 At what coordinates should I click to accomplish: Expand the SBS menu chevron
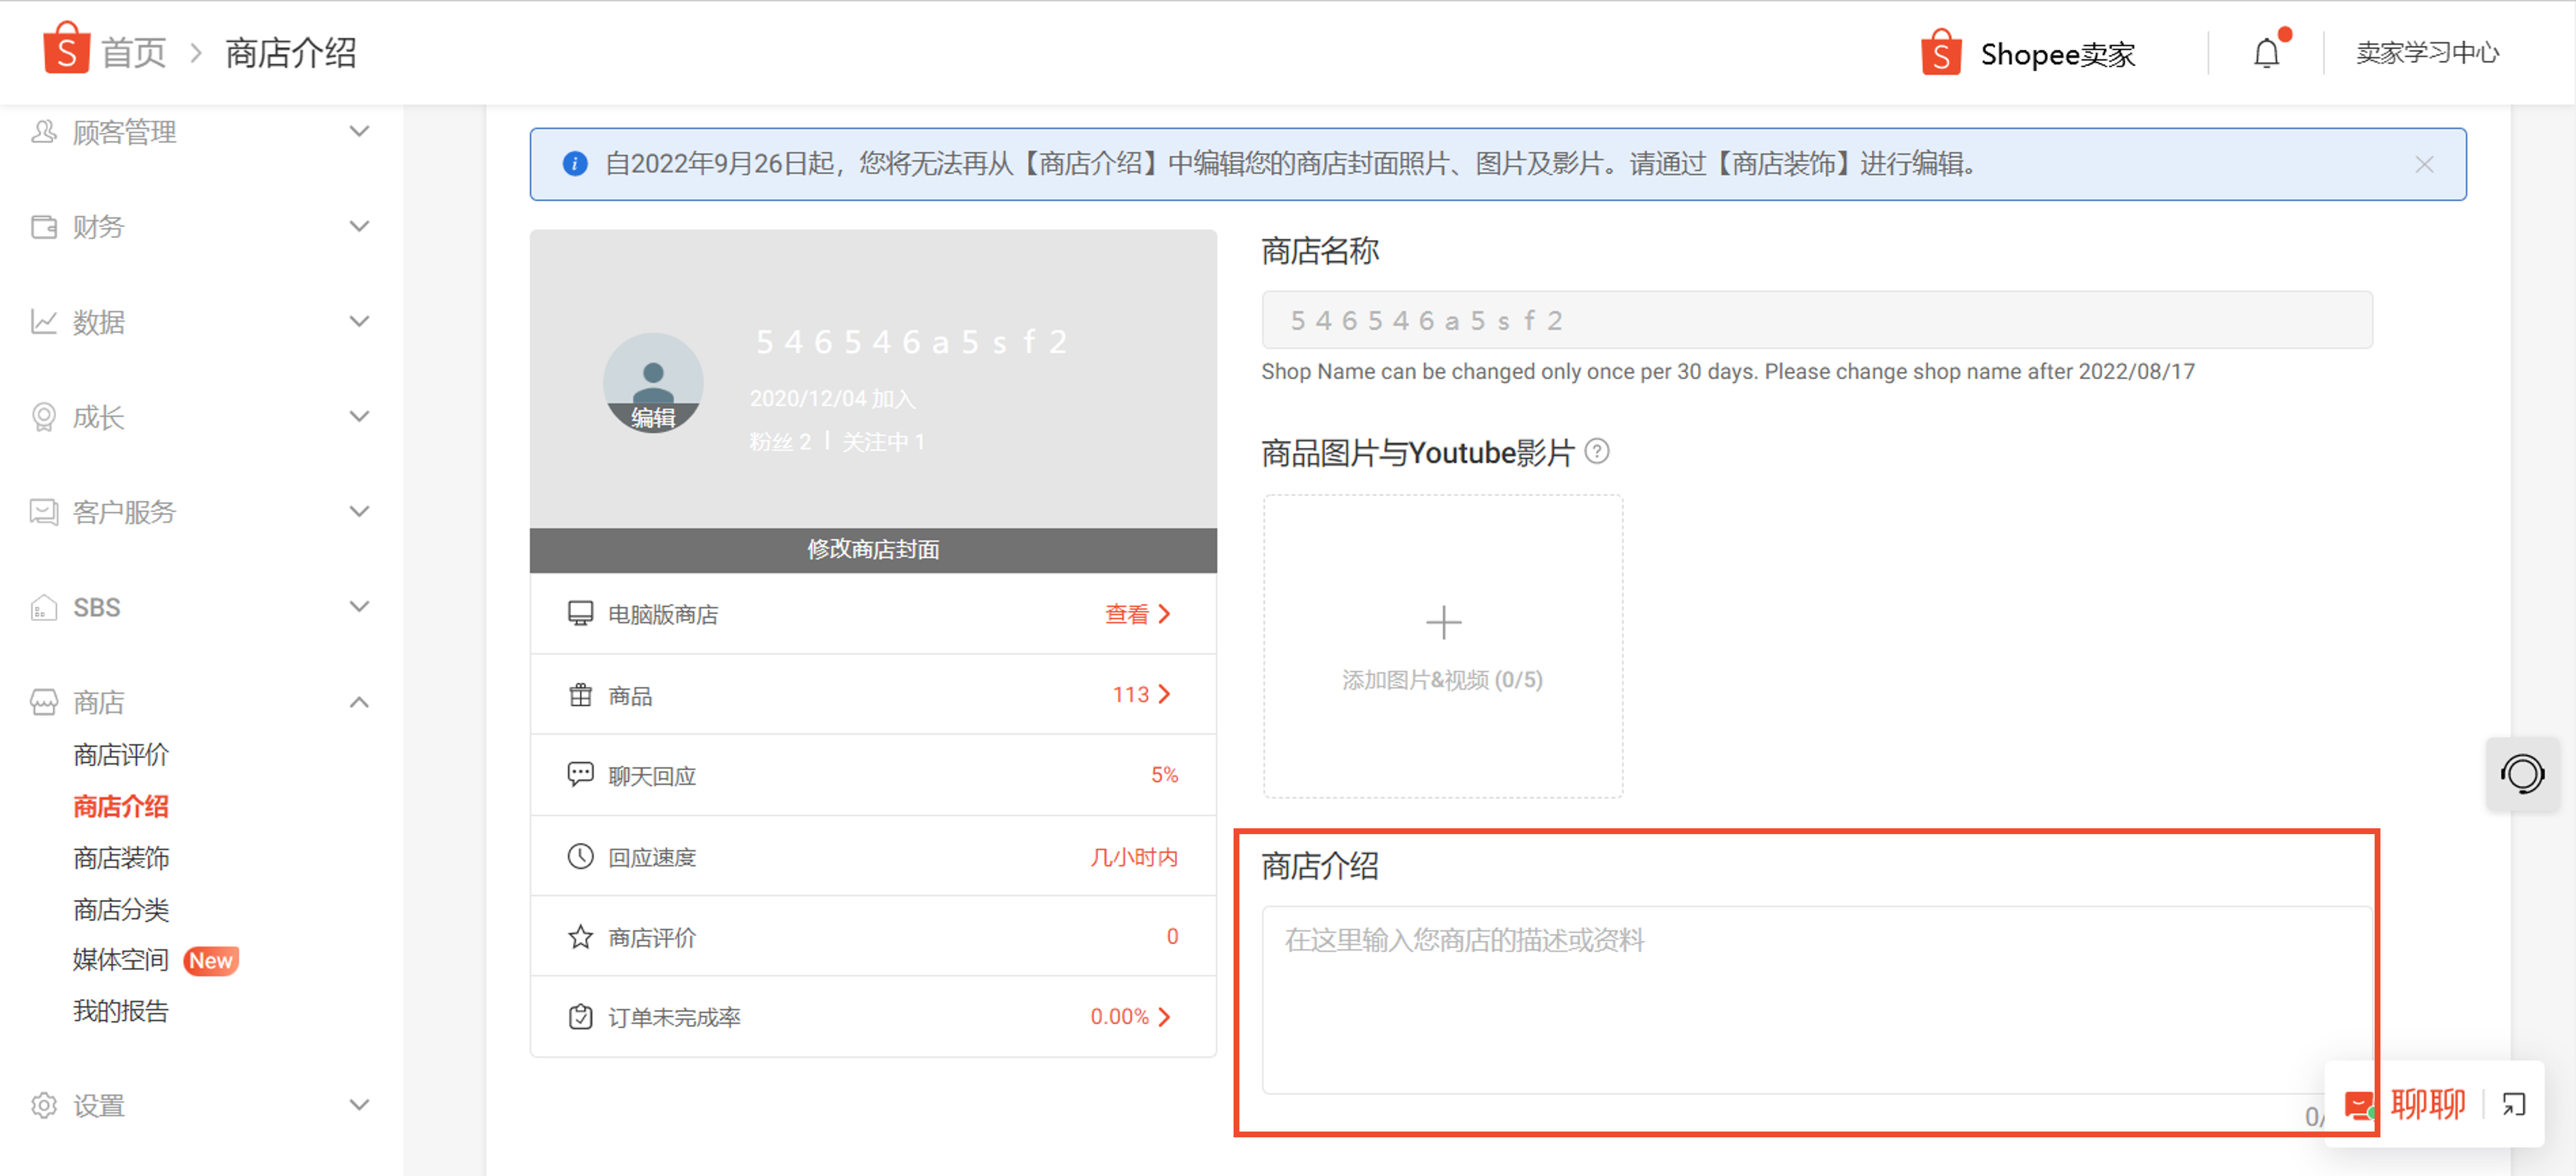click(359, 607)
